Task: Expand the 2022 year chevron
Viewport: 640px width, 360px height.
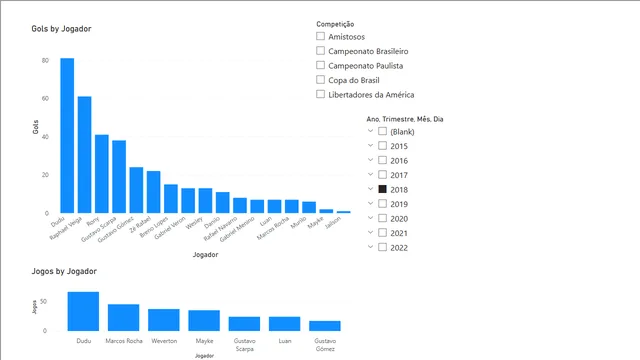Action: coord(370,247)
